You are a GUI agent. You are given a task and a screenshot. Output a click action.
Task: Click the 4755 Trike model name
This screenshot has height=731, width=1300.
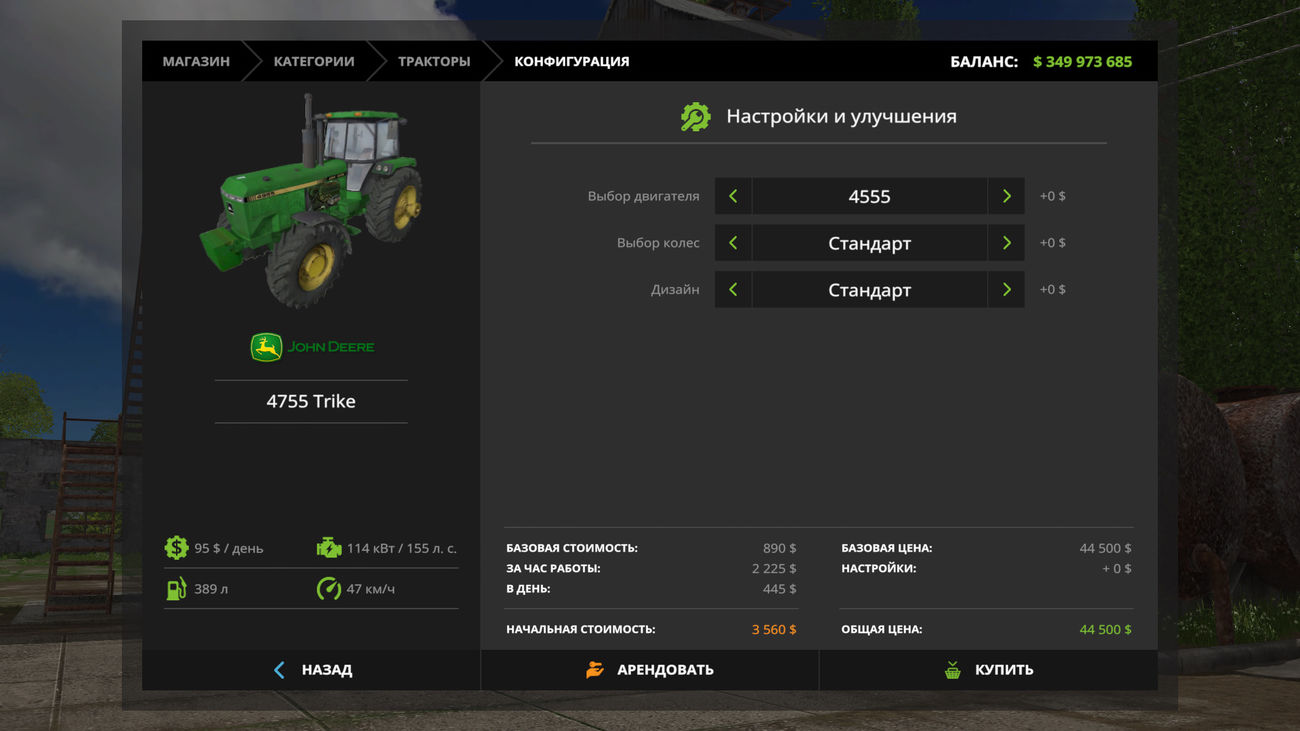click(311, 401)
